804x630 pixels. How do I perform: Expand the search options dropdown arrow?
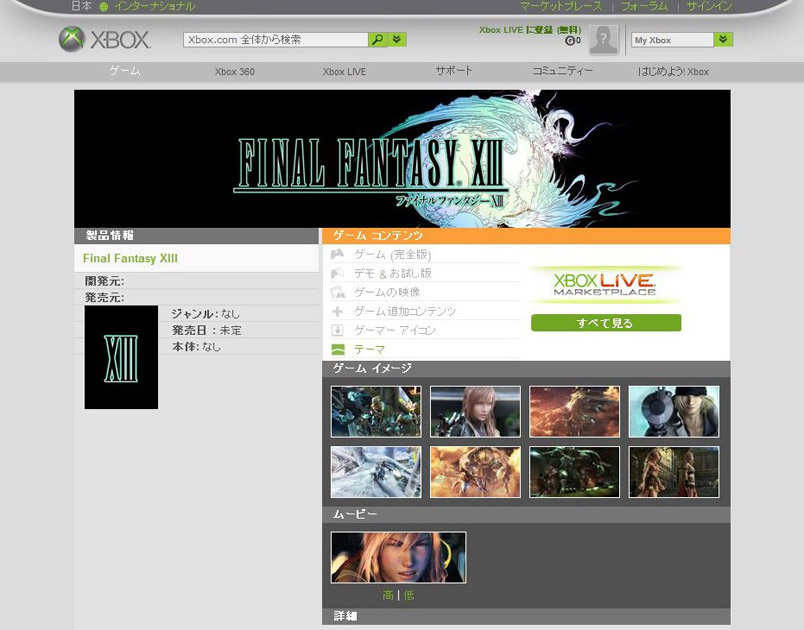(x=397, y=39)
